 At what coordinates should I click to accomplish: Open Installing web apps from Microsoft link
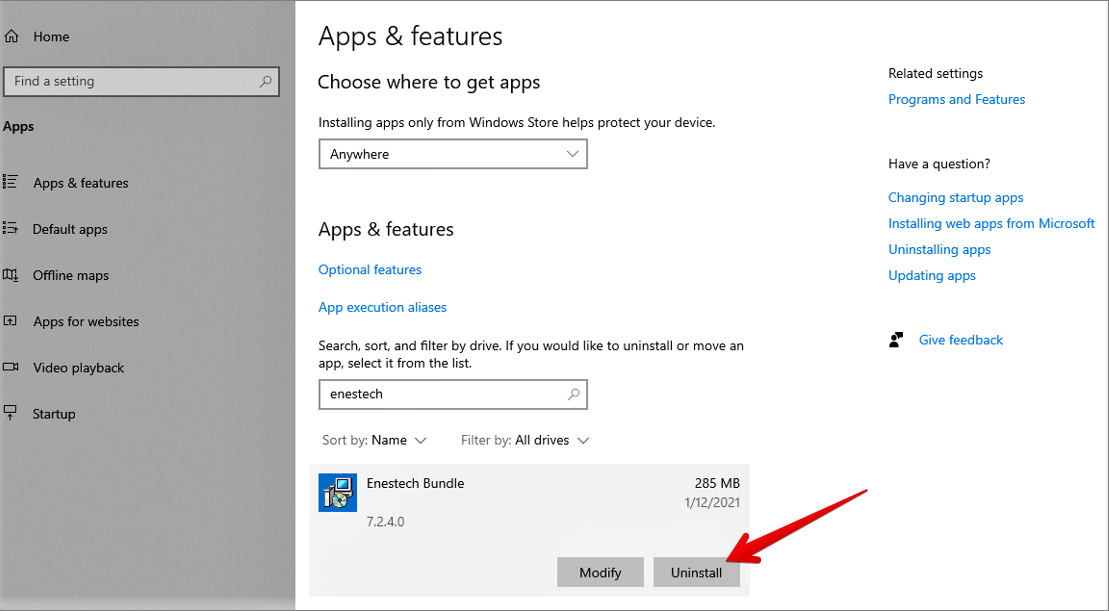[x=992, y=223]
